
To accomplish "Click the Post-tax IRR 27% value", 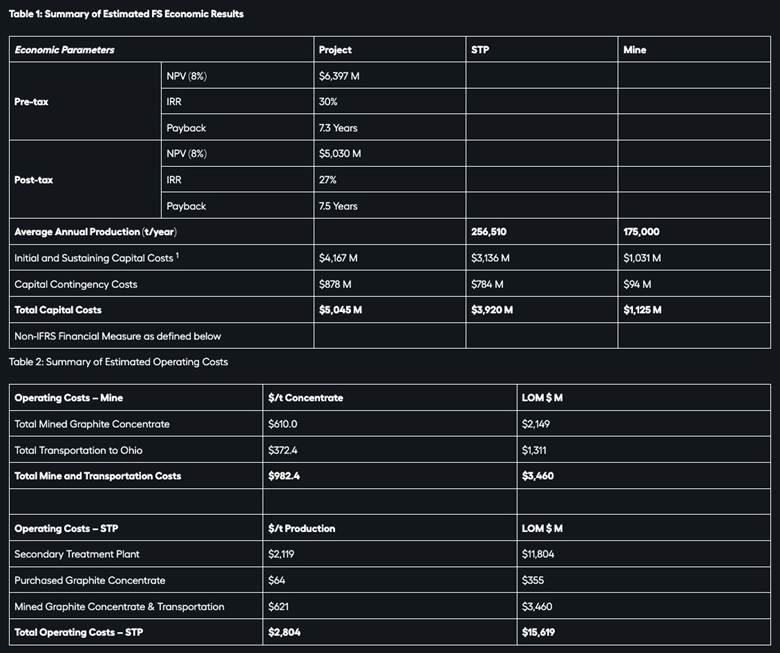I will click(328, 180).
